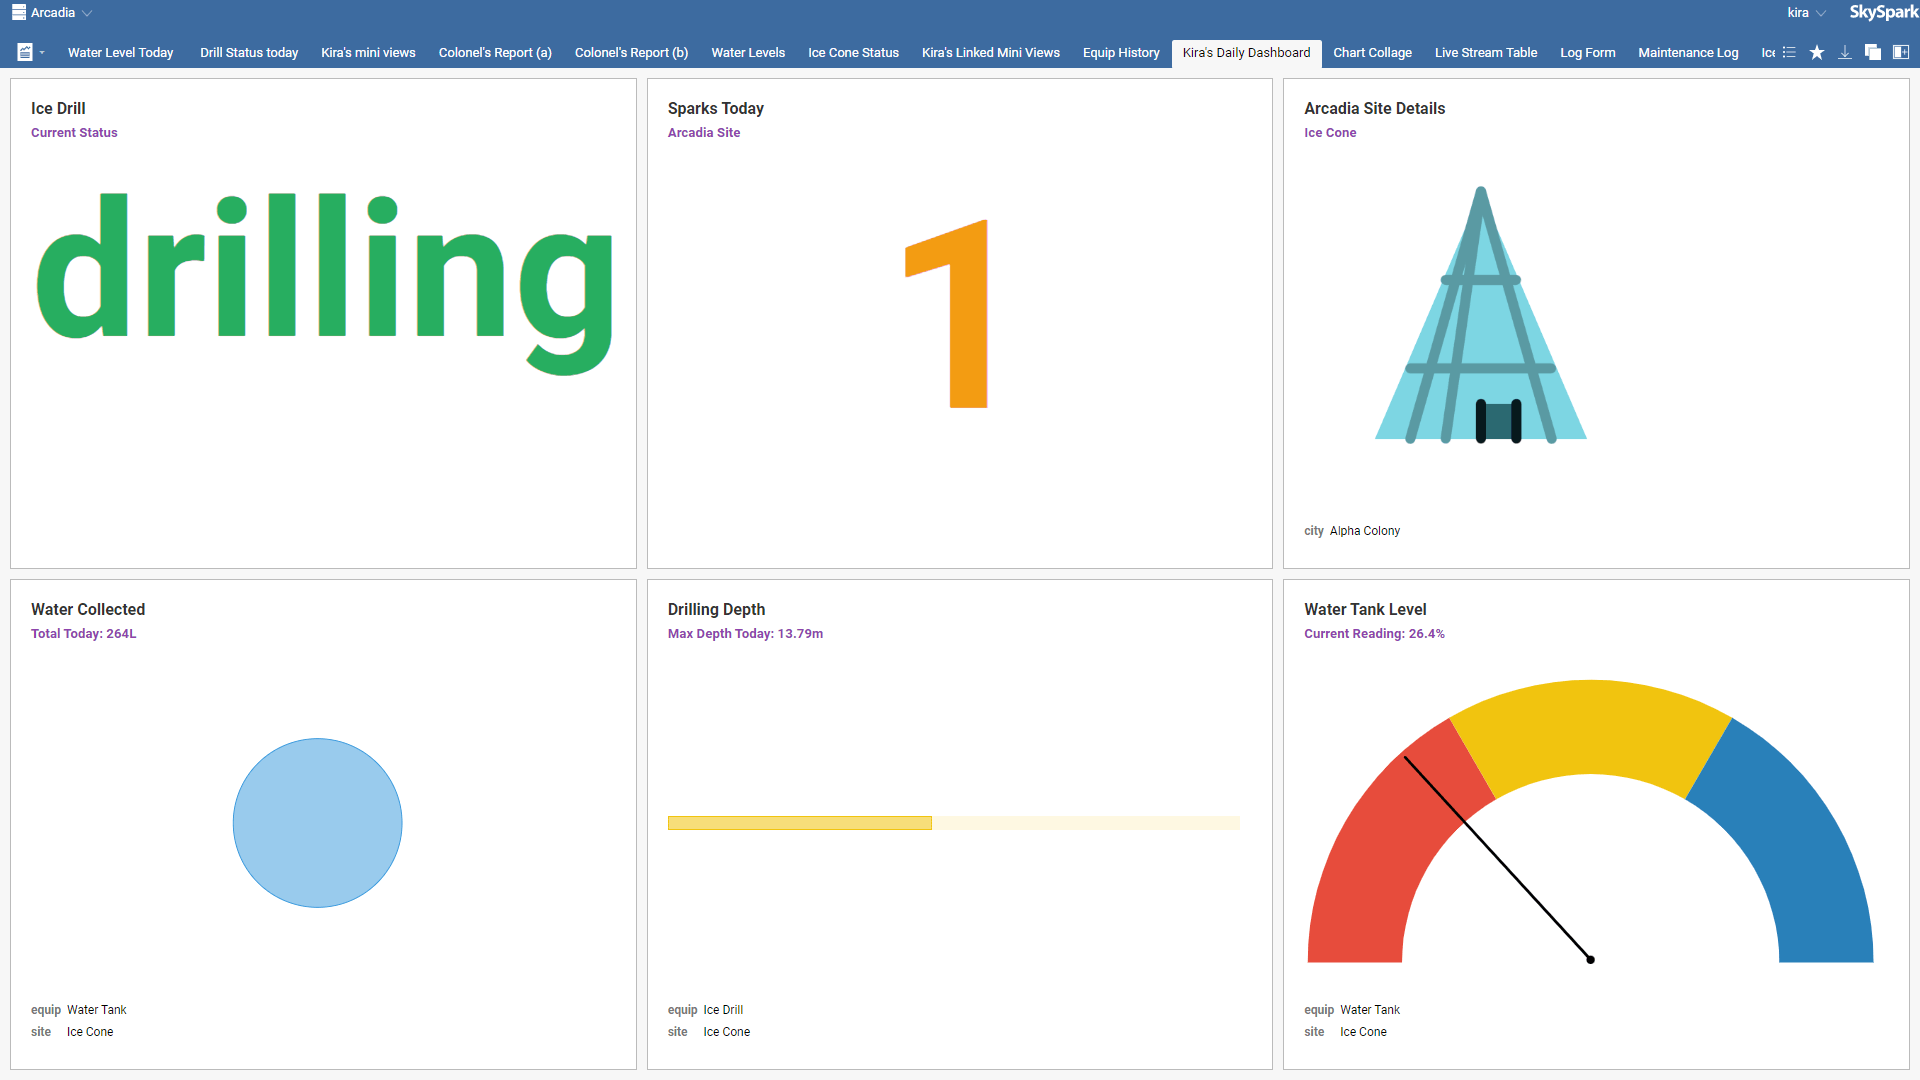
Task: Click the yellow Drilling Depth progress bar
Action: (800, 823)
